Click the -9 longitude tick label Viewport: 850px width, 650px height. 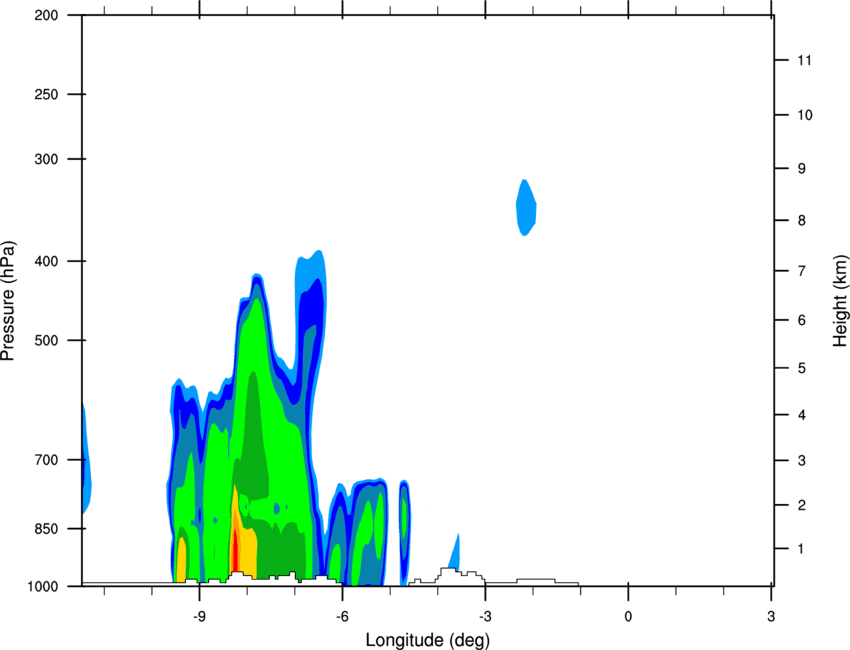click(199, 617)
